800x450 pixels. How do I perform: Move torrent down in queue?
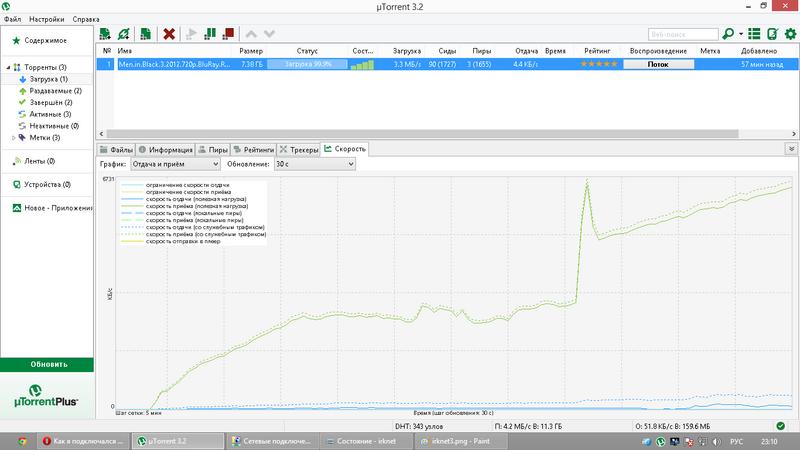(269, 34)
